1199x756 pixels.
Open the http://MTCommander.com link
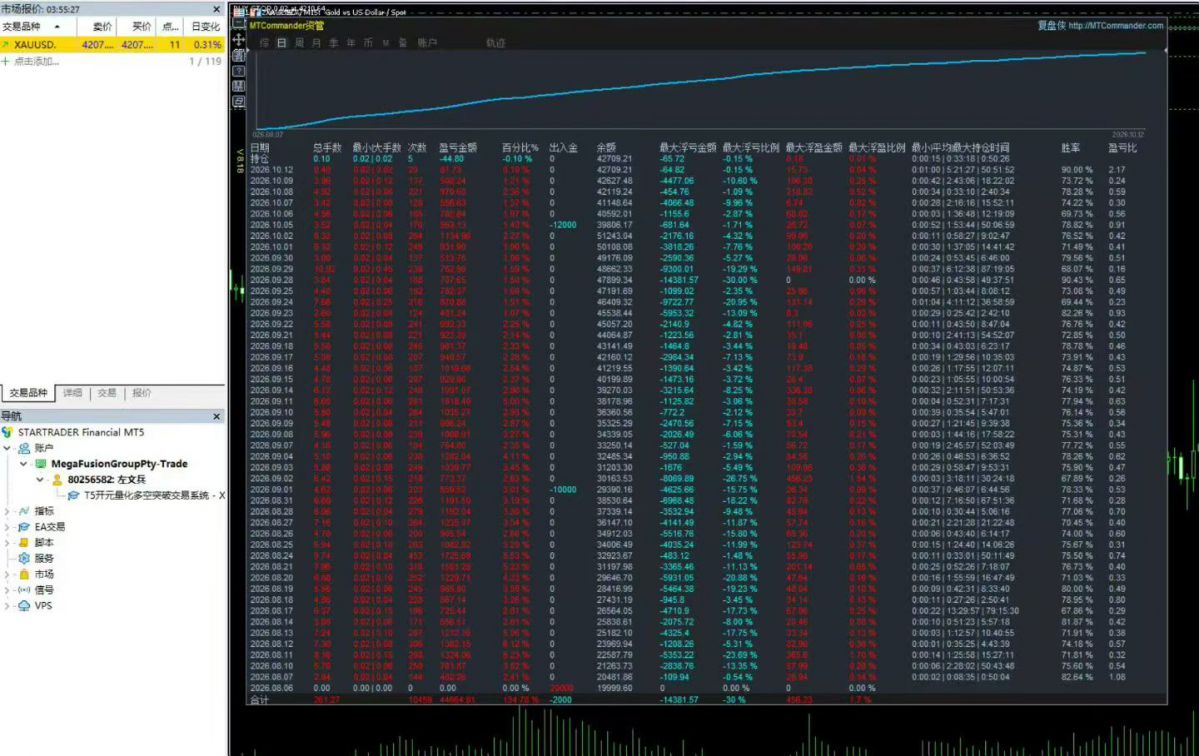[1116, 25]
